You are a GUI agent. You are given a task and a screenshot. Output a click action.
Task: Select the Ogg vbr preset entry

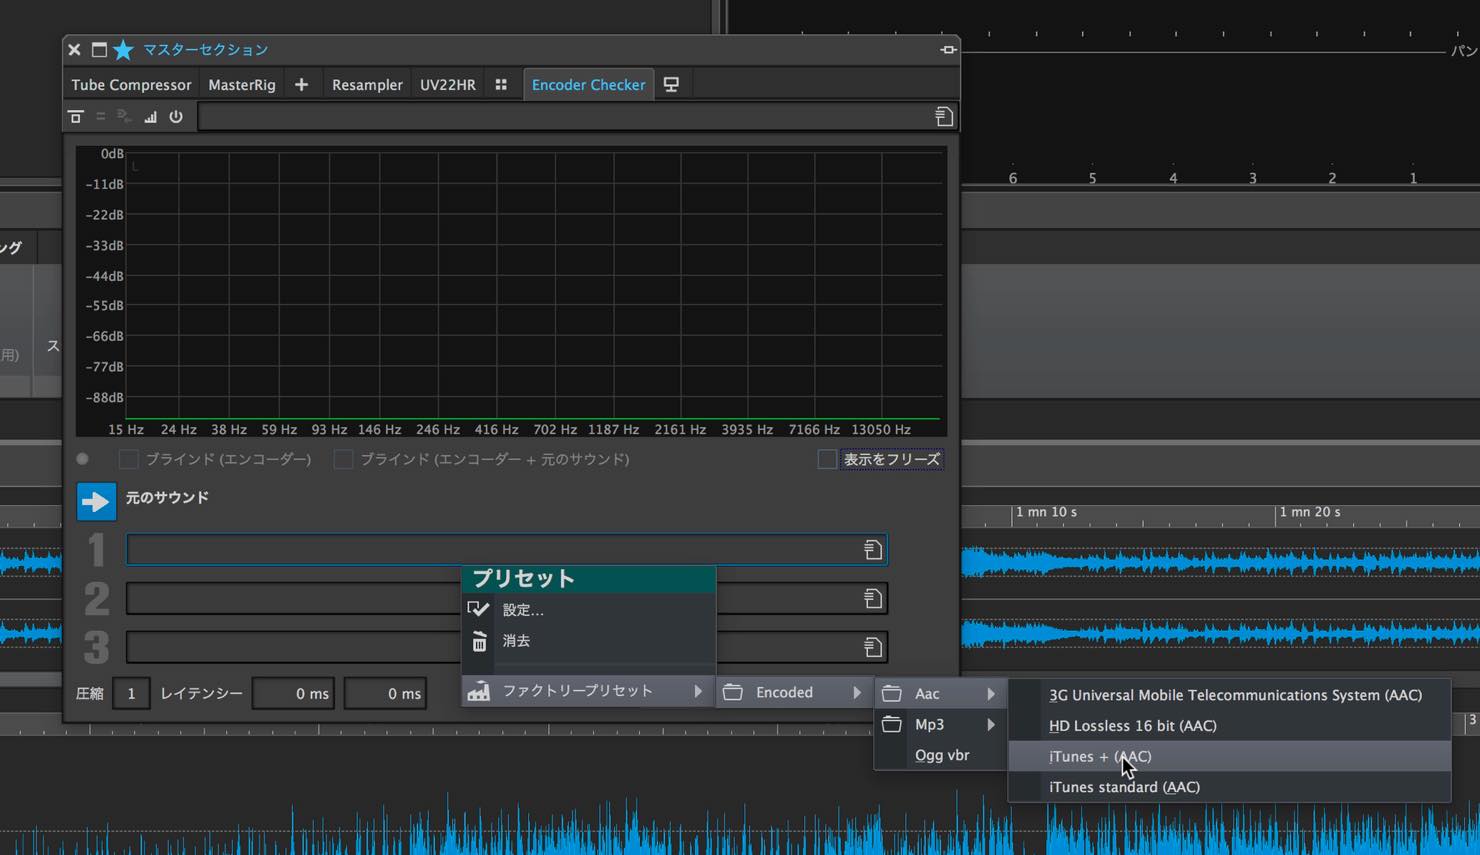tap(940, 755)
